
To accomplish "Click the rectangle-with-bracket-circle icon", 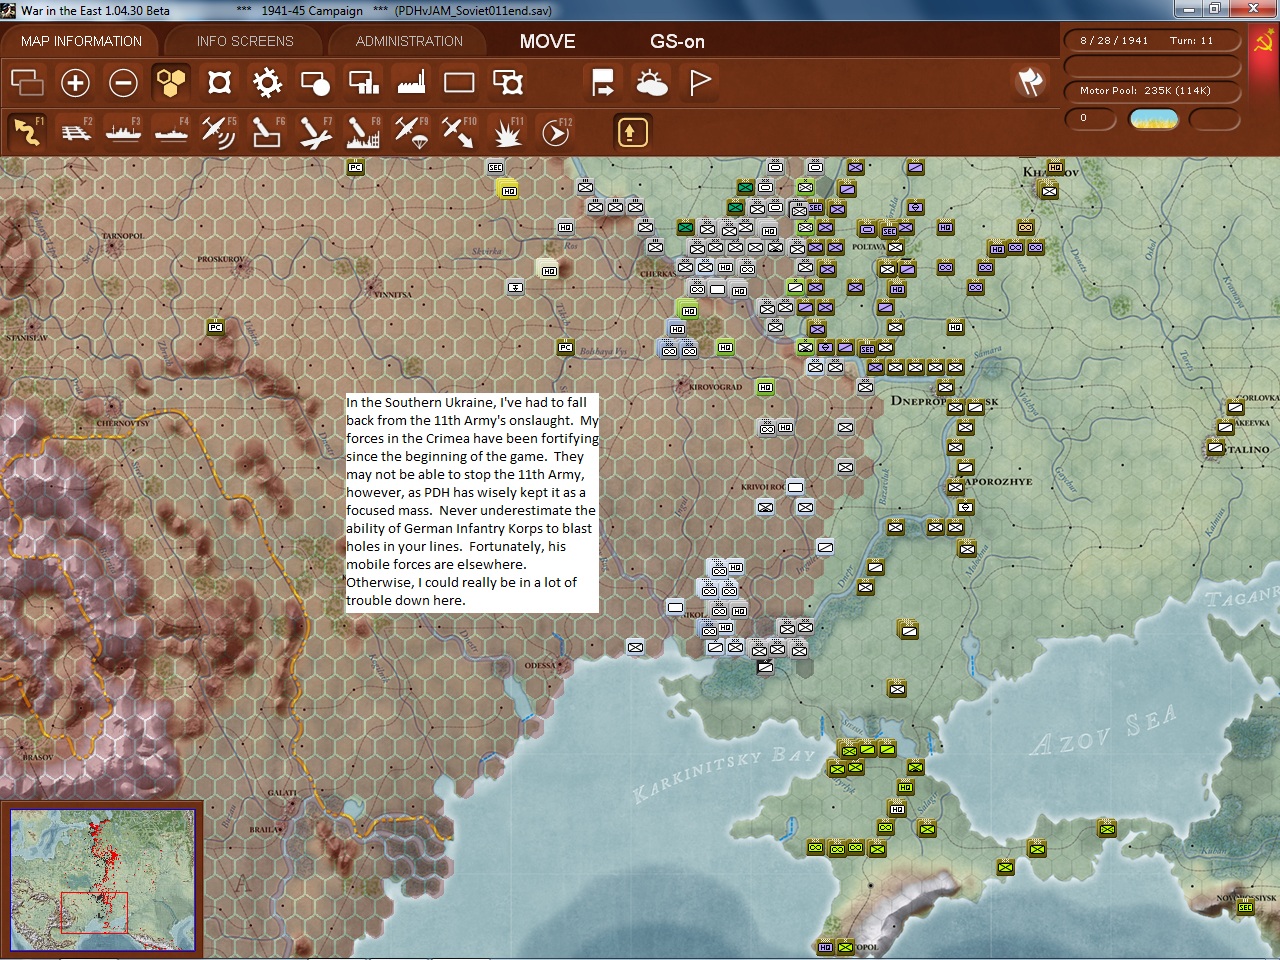I will 508,82.
